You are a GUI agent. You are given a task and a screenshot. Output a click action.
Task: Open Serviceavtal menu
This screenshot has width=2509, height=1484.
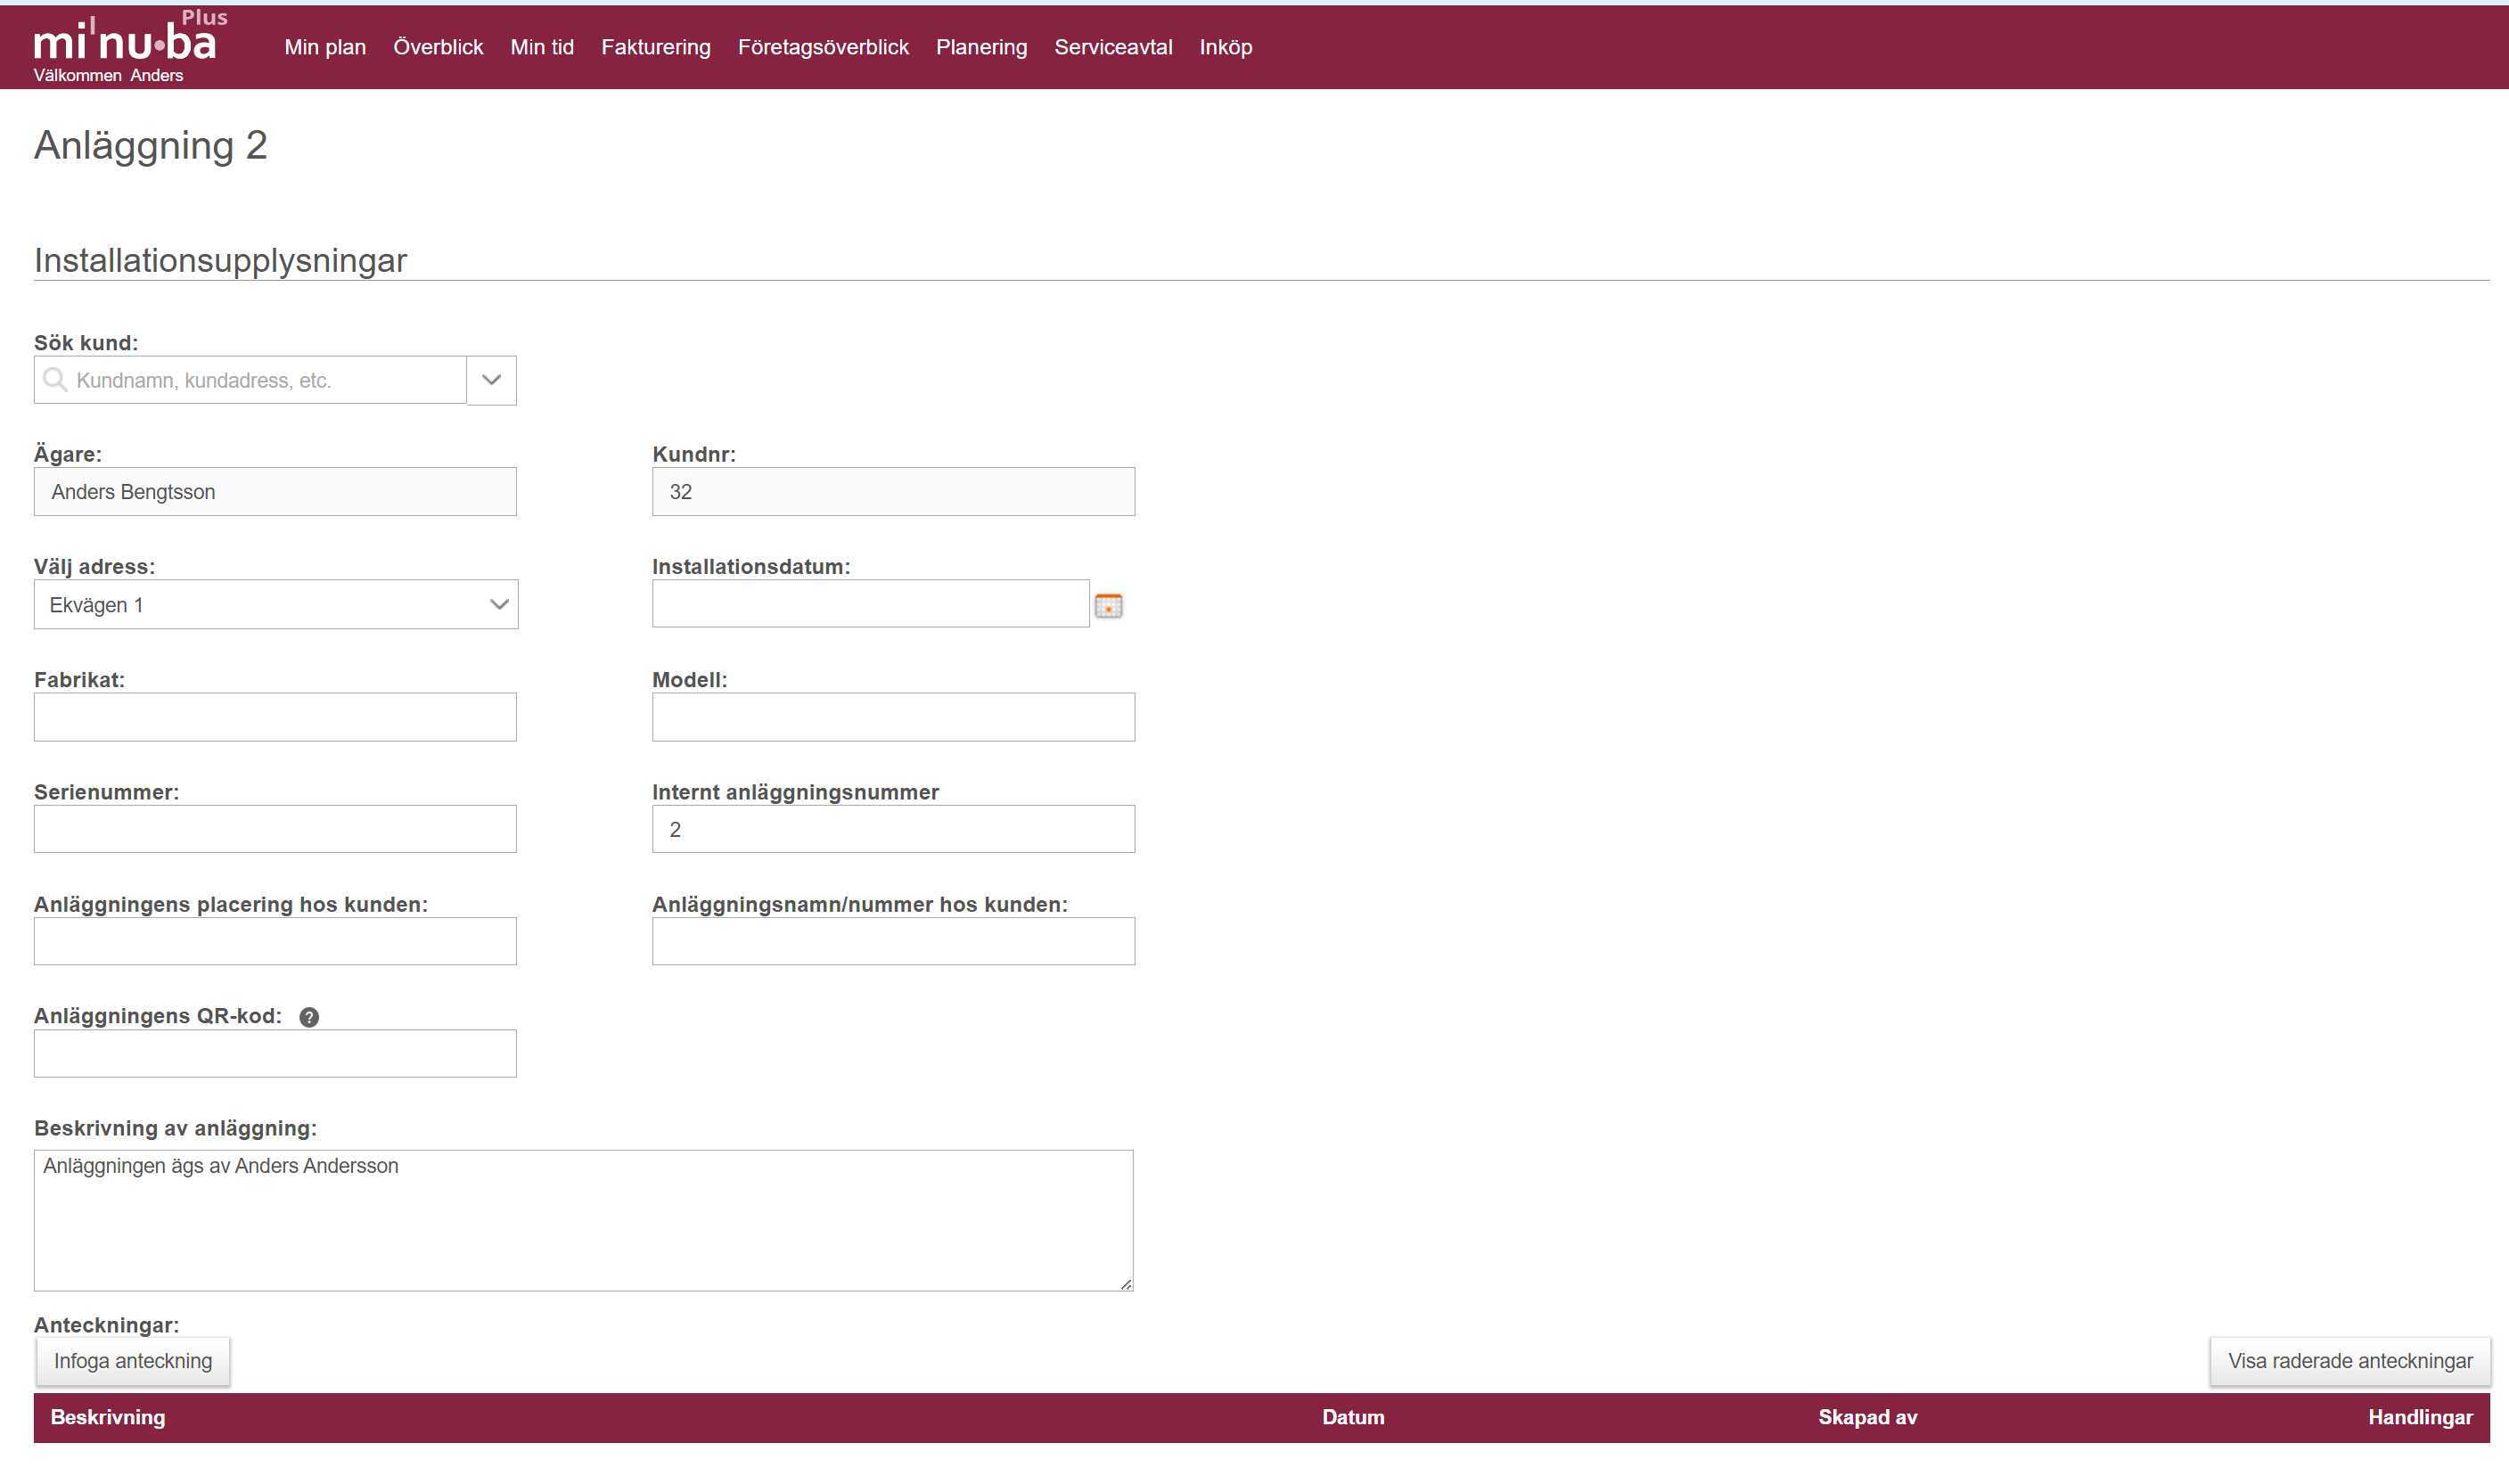(1113, 47)
